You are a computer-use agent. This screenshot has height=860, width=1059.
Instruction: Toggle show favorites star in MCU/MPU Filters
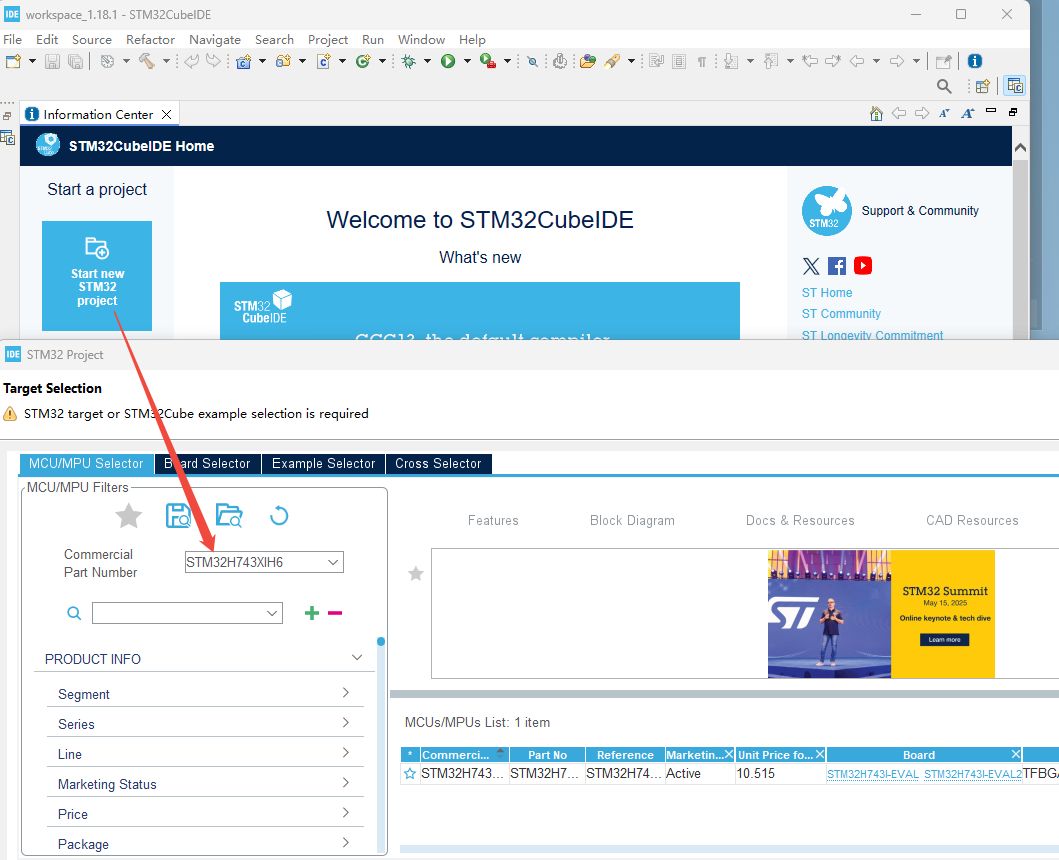coord(128,516)
